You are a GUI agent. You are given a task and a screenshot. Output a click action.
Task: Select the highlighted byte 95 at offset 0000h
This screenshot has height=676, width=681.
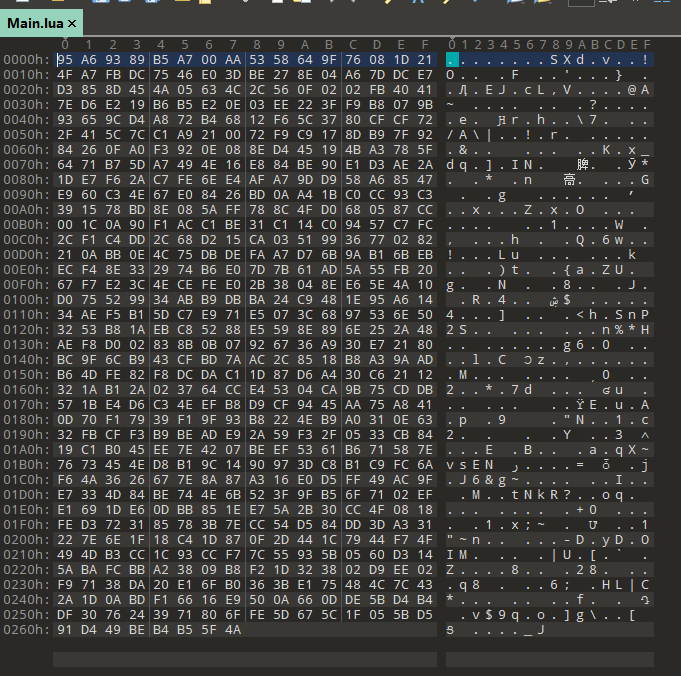coord(65,59)
